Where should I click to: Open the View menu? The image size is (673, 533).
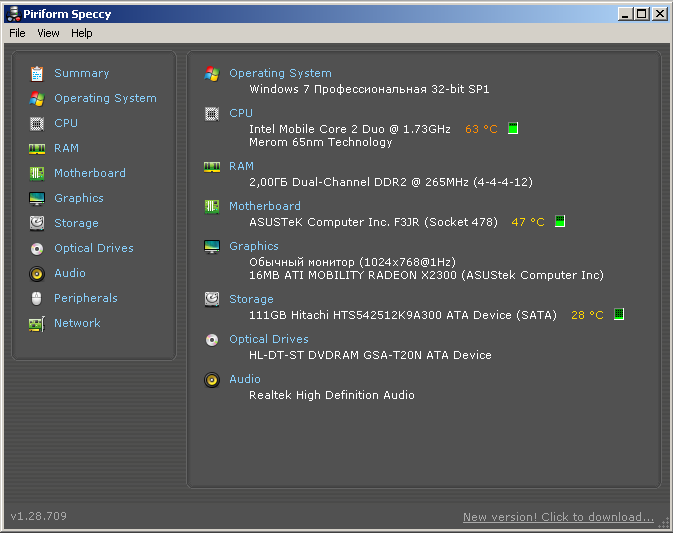(x=48, y=33)
